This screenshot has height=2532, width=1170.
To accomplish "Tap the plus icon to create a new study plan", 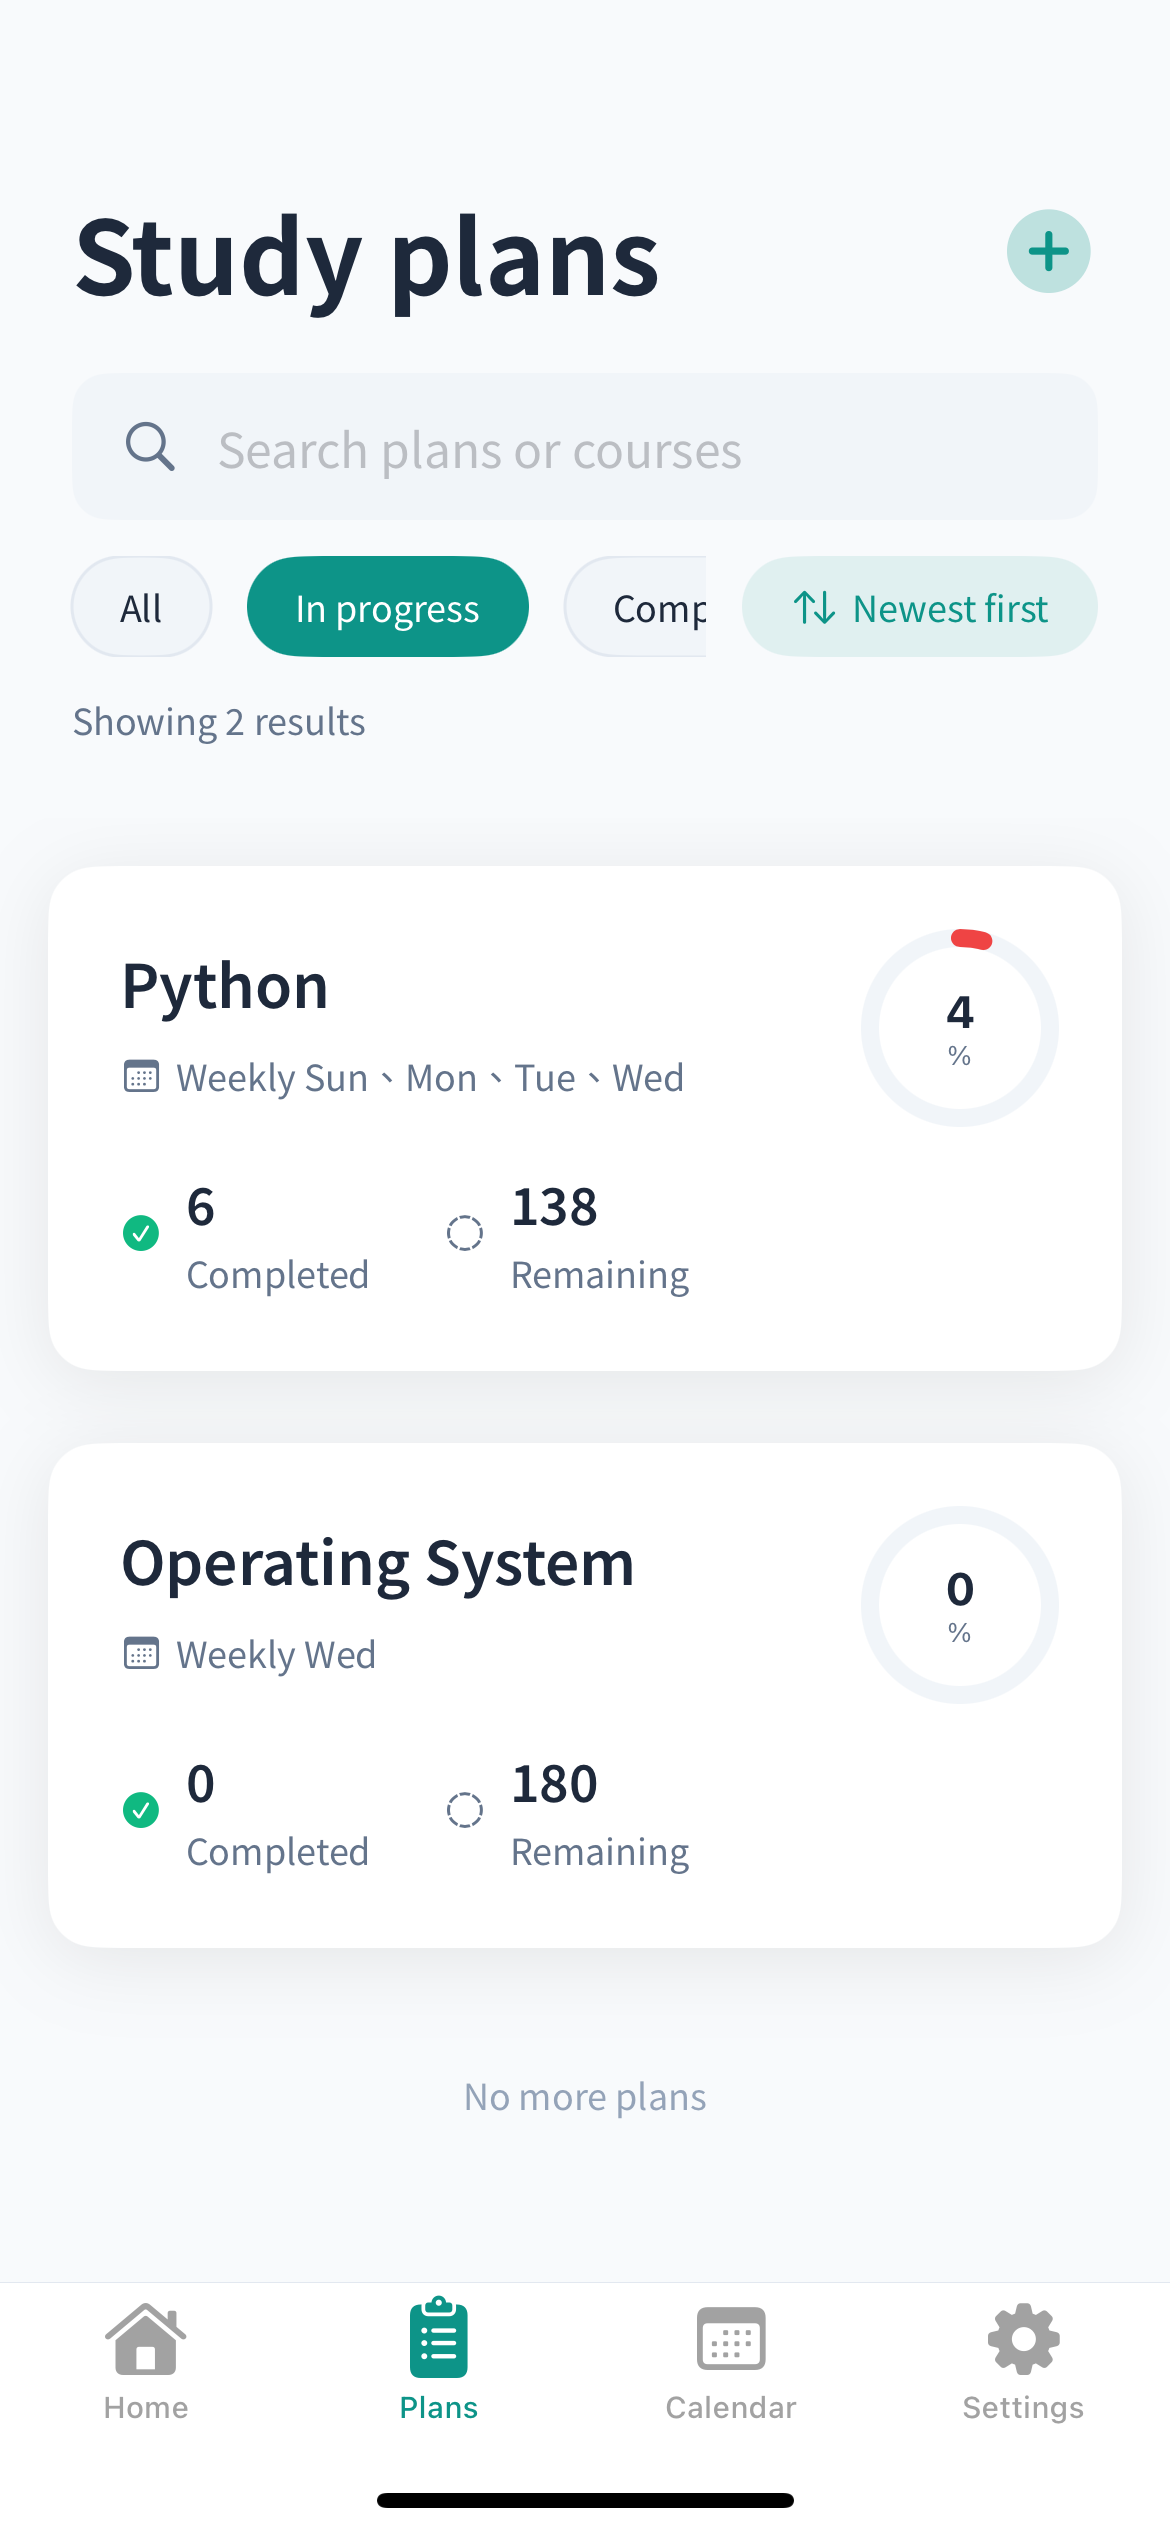I will point(1048,250).
